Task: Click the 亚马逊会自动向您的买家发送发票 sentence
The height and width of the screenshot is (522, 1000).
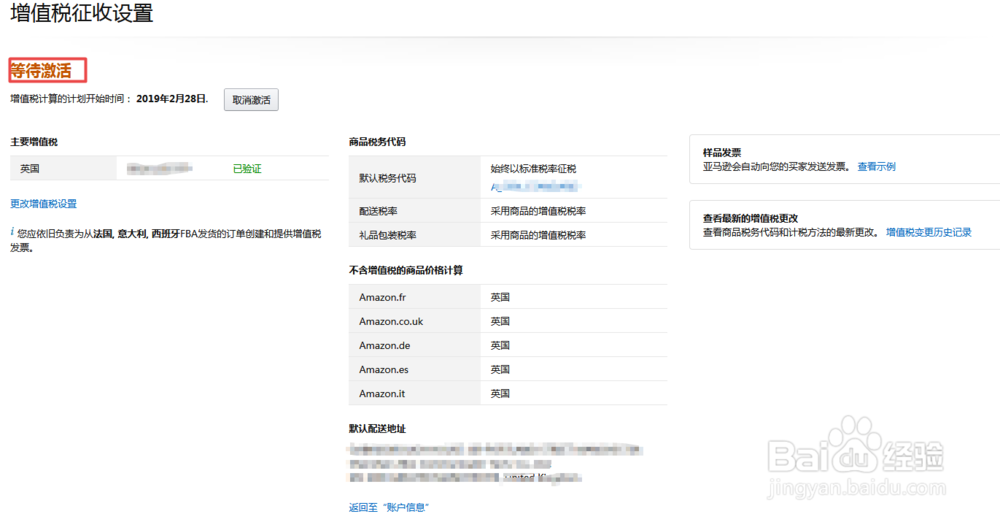Action: (776, 167)
